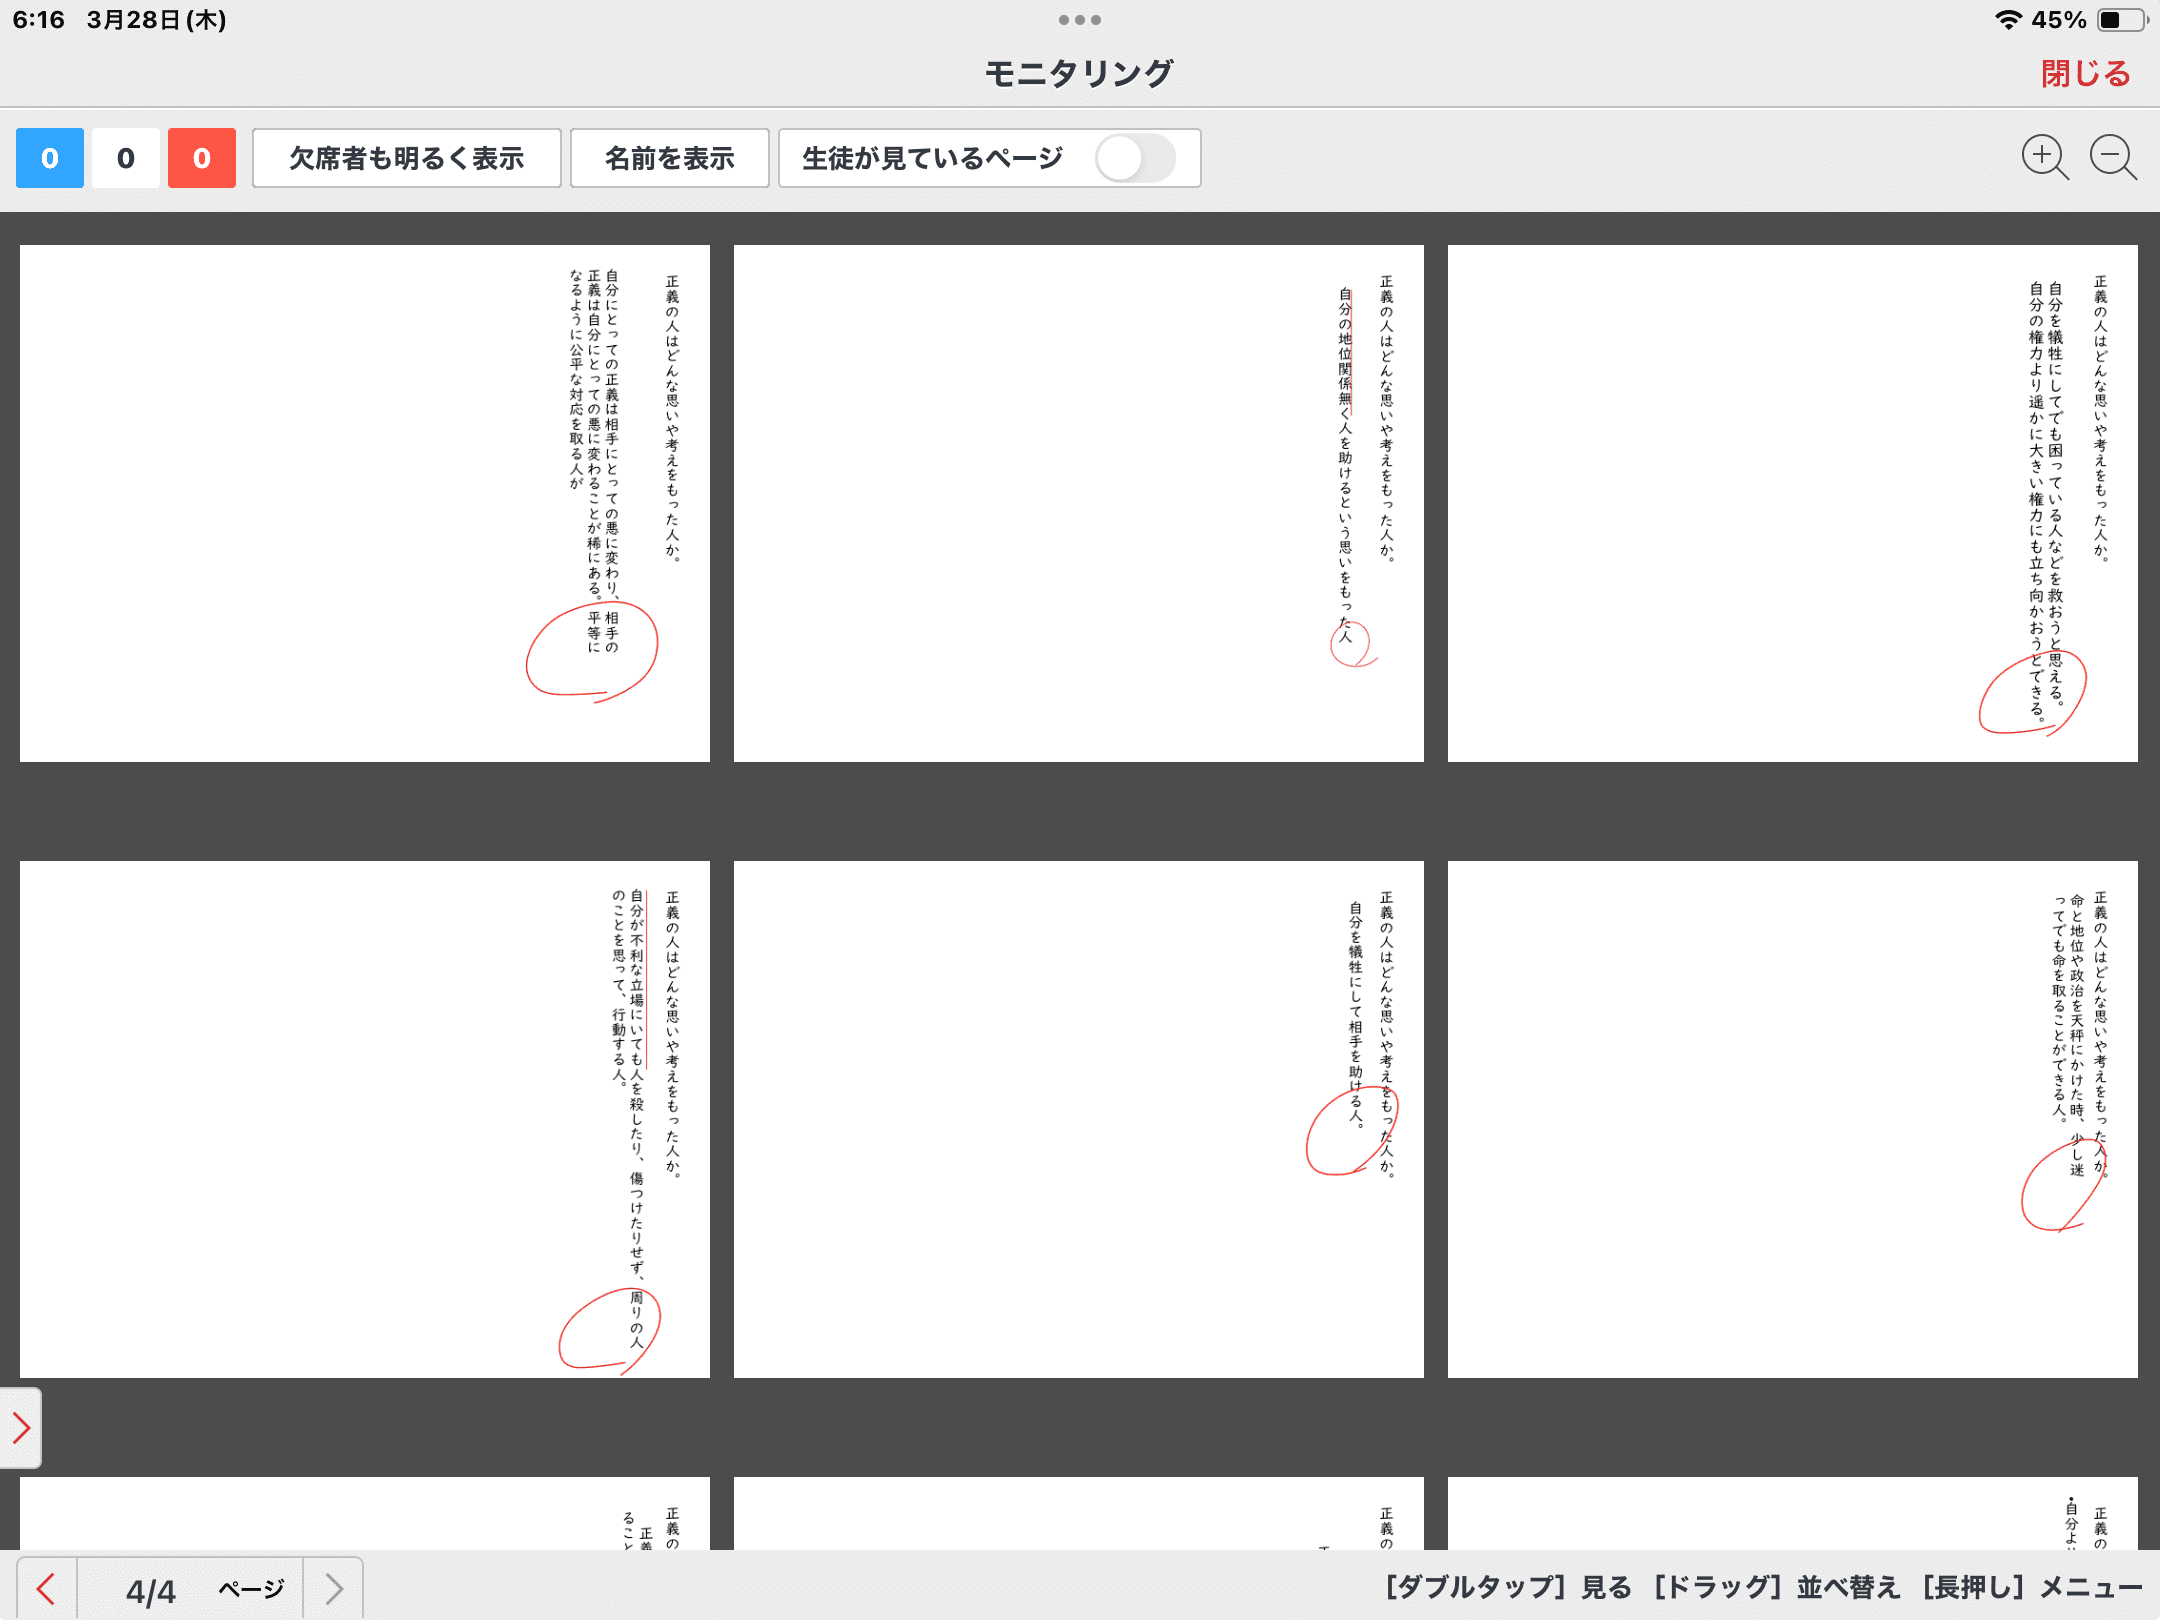Go to the next page arrow

[x=334, y=1588]
